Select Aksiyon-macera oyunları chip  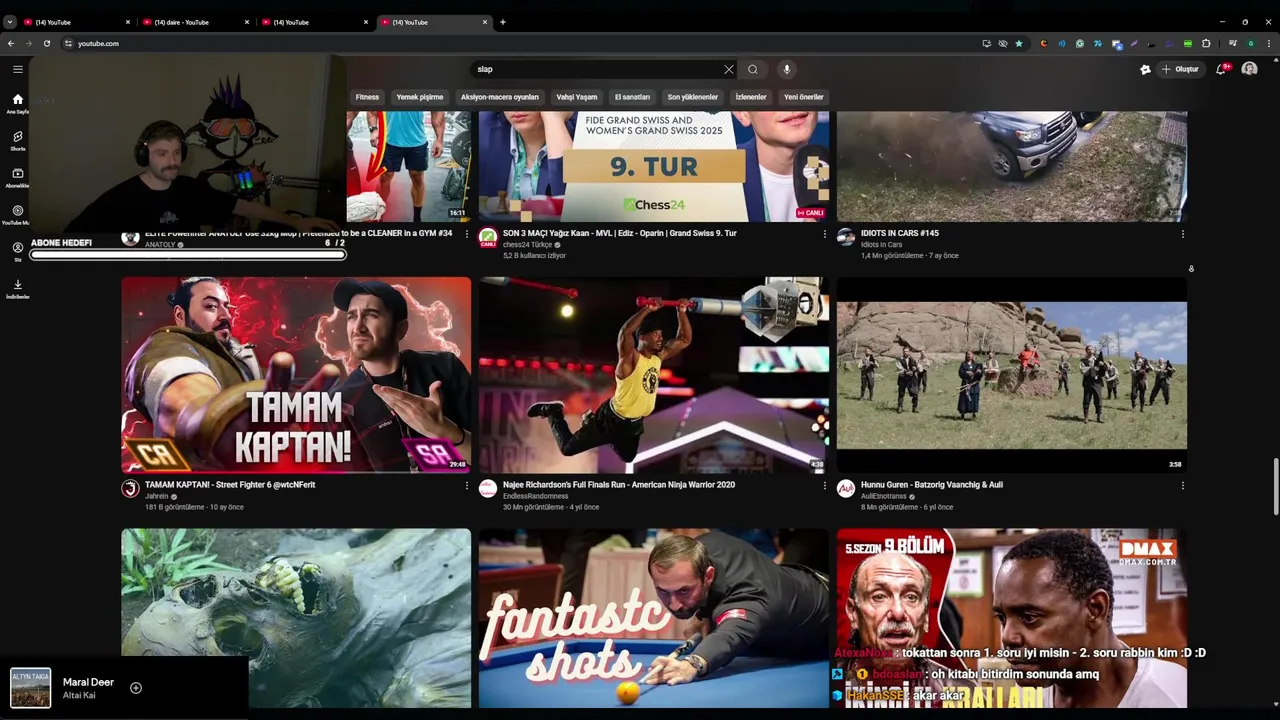[500, 97]
